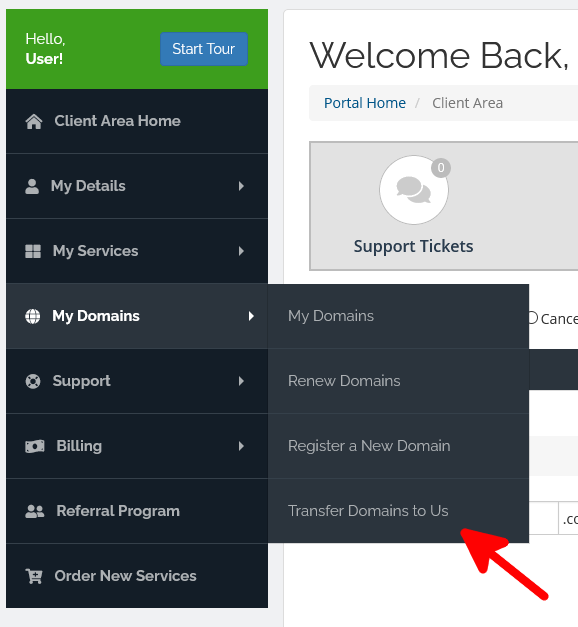Open the Support Tickets link
The width and height of the screenshot is (578, 627).
click(x=413, y=246)
